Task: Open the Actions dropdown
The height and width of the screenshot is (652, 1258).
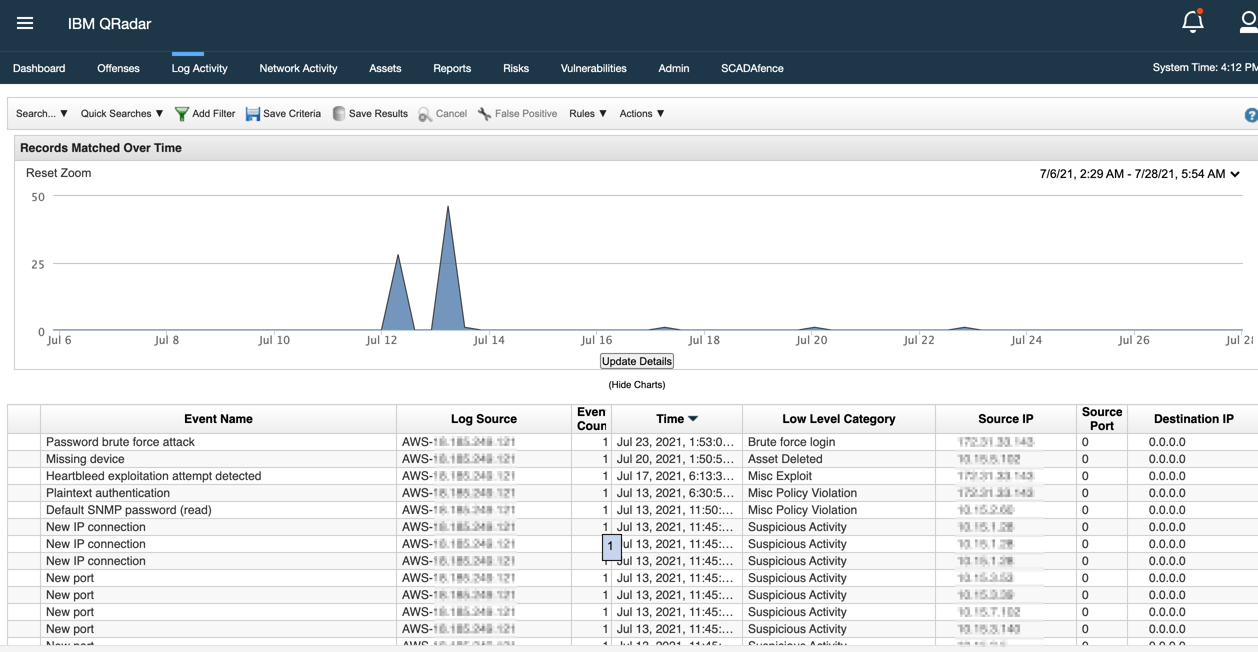Action: (x=641, y=113)
